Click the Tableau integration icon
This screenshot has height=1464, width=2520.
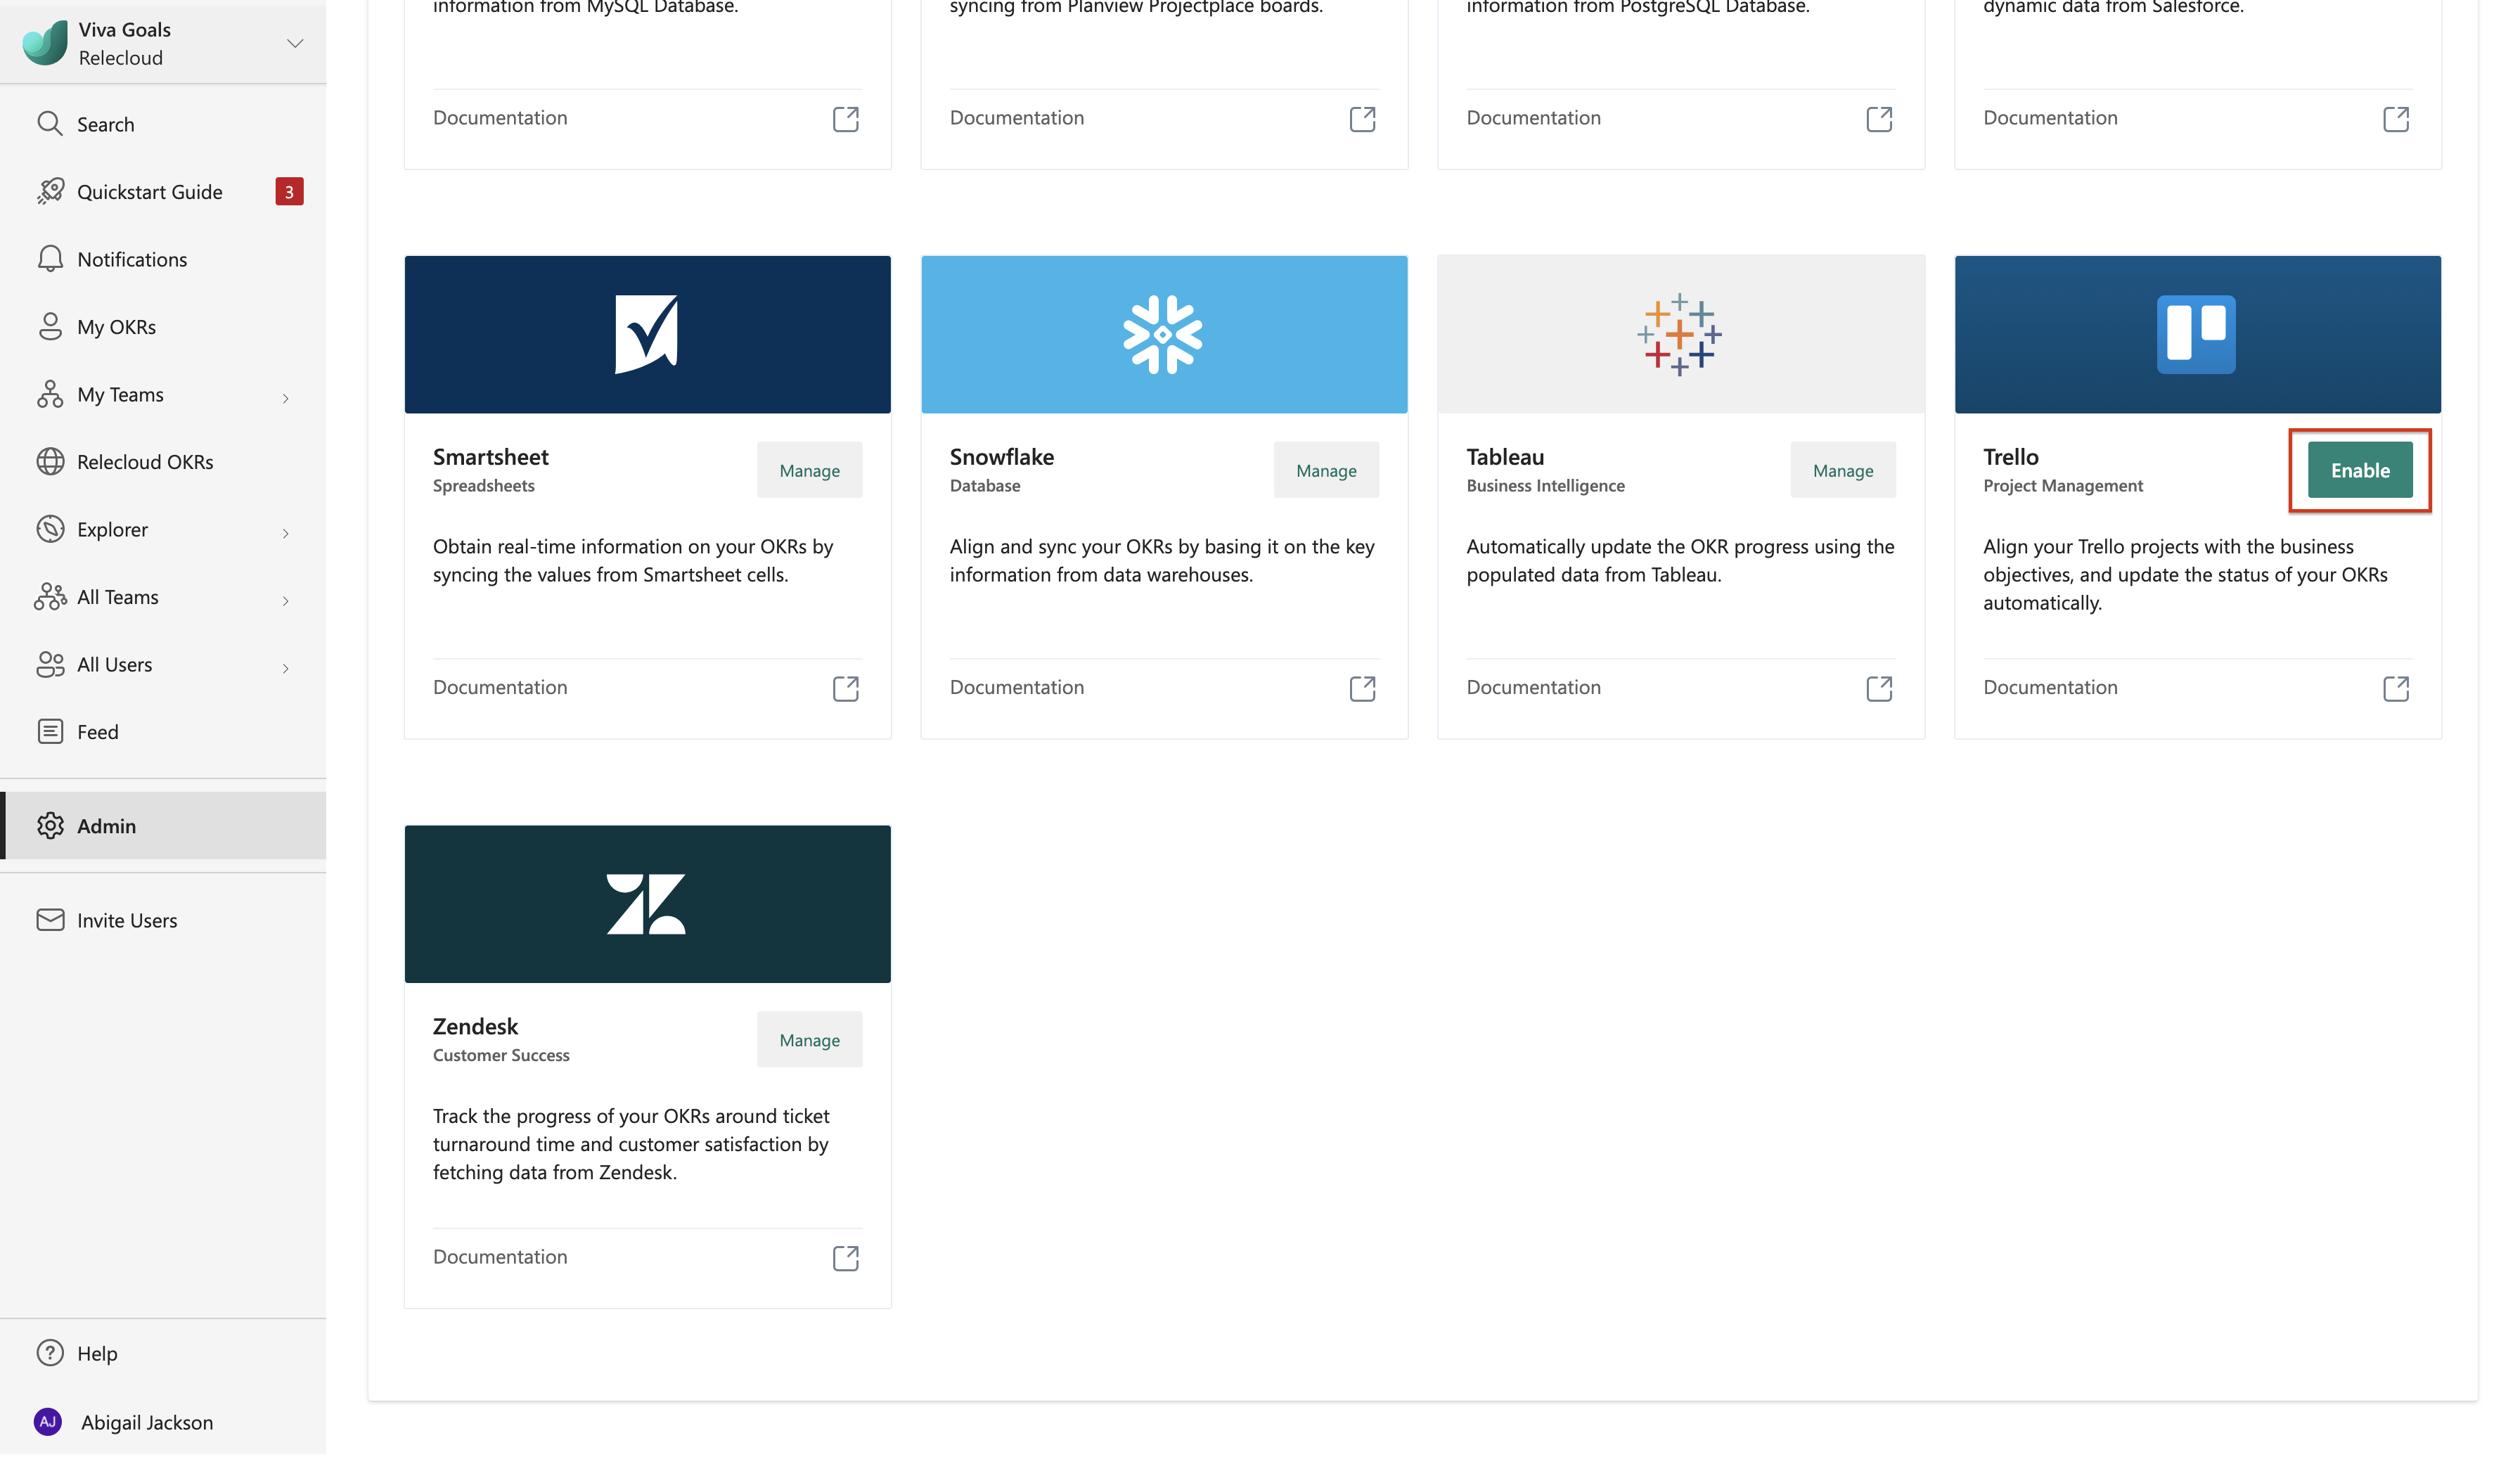point(1680,333)
